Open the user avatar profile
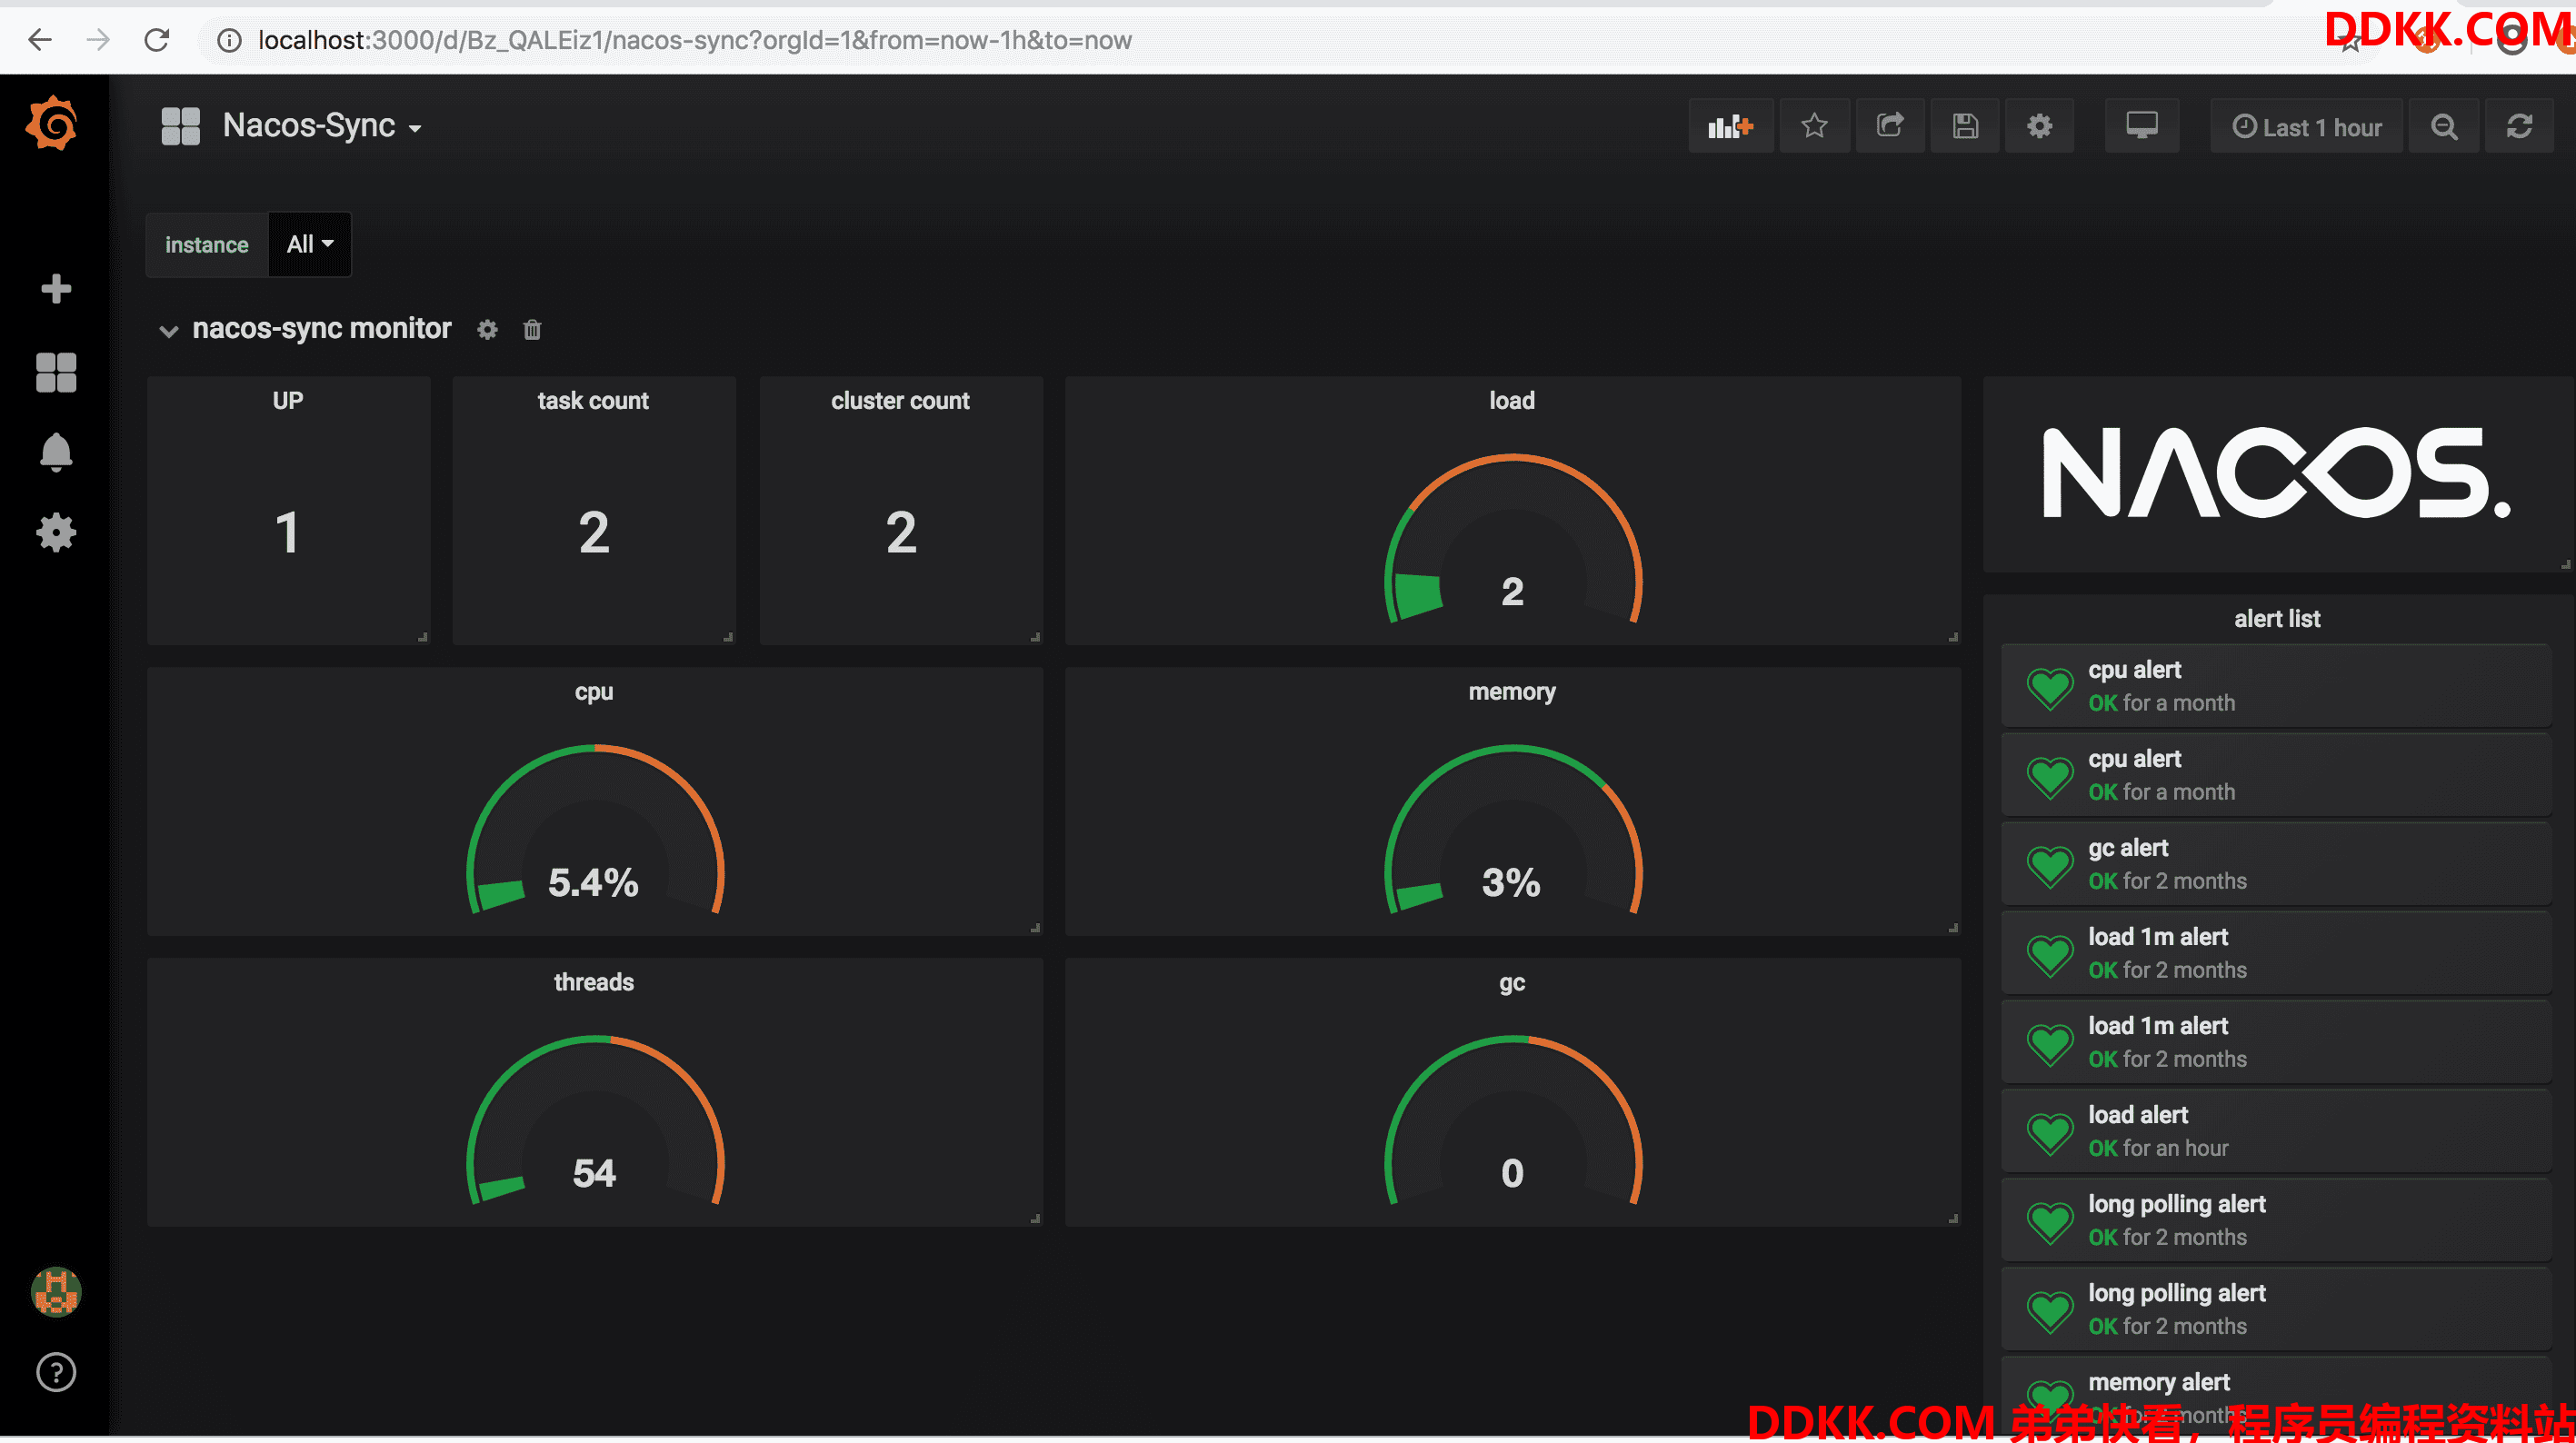The width and height of the screenshot is (2576, 1443). [x=56, y=1292]
